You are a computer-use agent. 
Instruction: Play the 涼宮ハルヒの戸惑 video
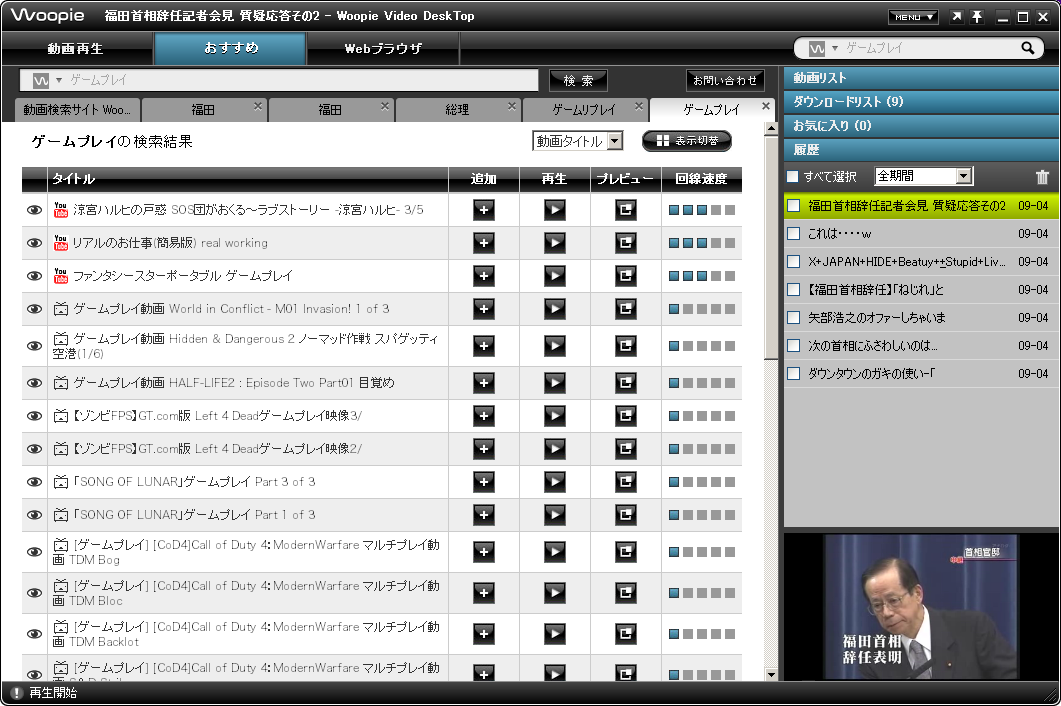pyautogui.click(x=554, y=210)
